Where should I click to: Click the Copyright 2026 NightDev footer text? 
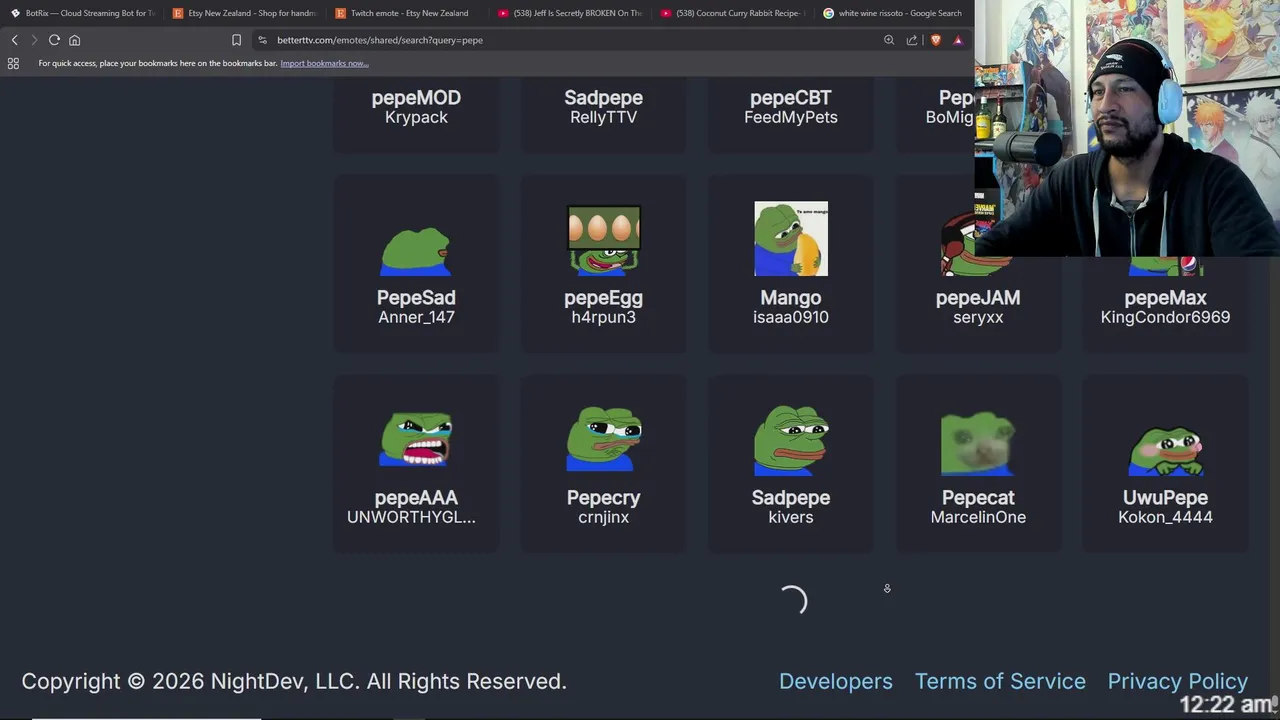pos(294,681)
